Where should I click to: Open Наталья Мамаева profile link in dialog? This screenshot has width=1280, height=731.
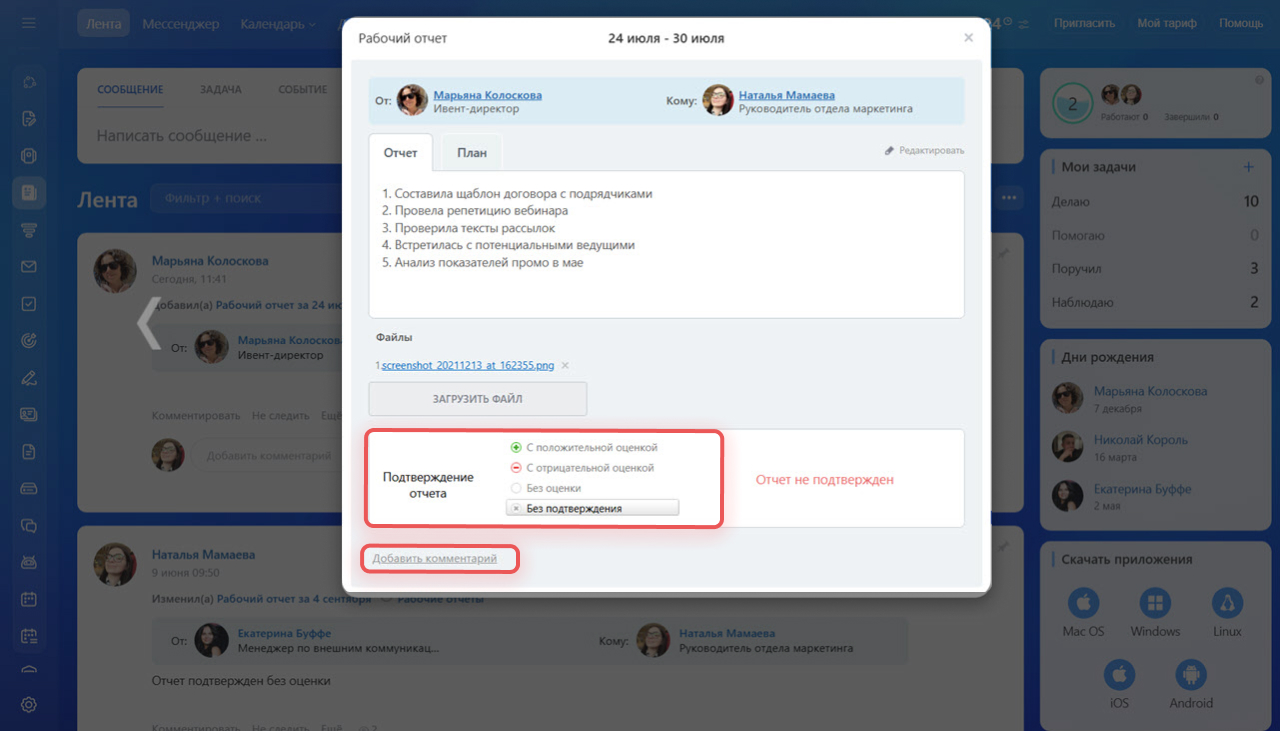[x=787, y=95]
